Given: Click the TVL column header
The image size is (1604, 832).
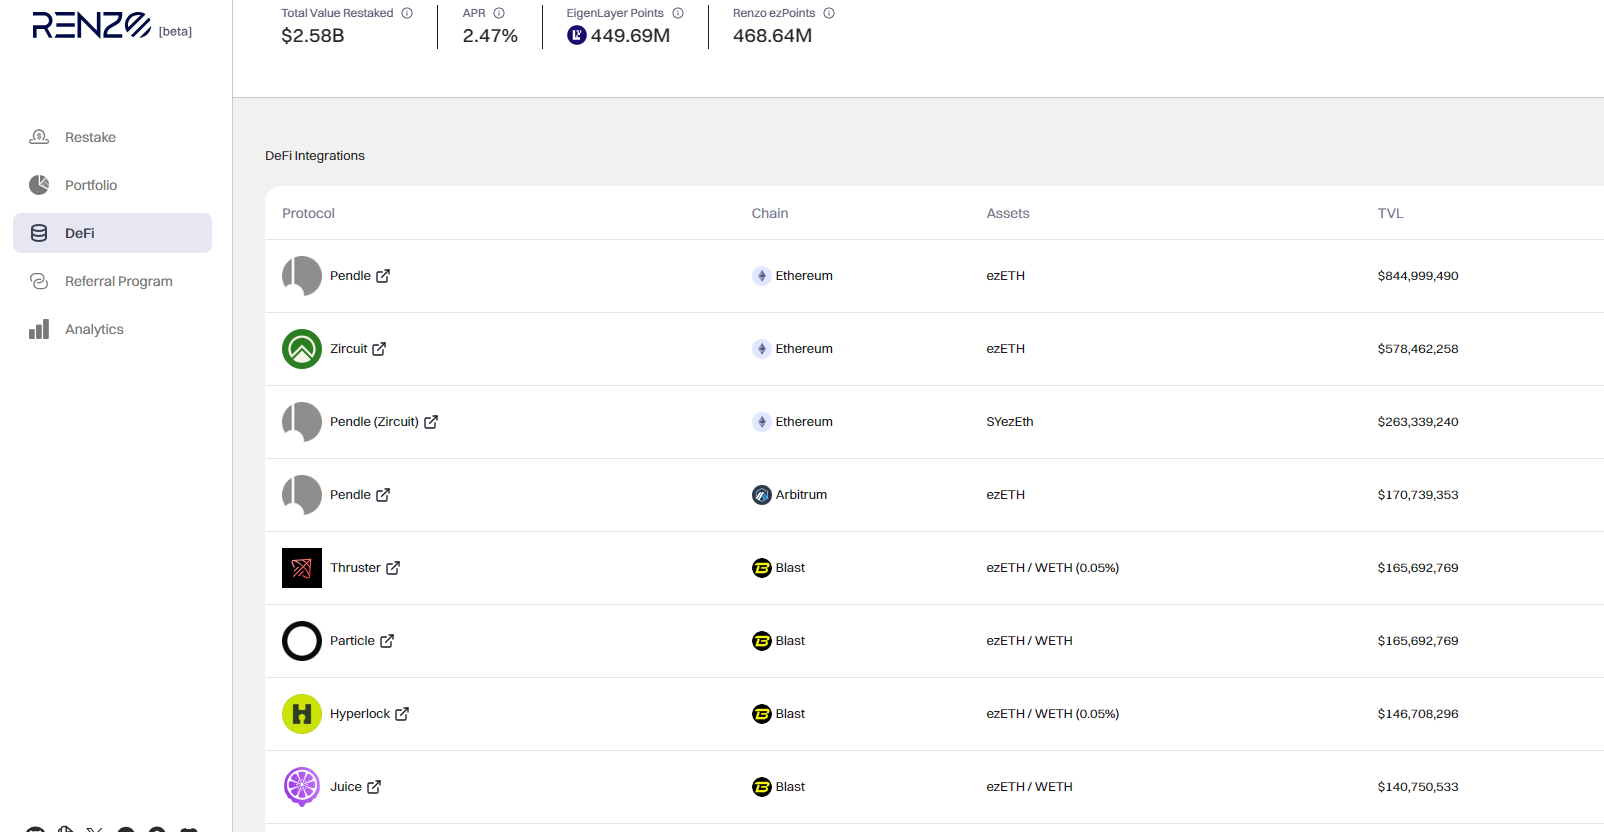Looking at the screenshot, I should coord(1390,213).
